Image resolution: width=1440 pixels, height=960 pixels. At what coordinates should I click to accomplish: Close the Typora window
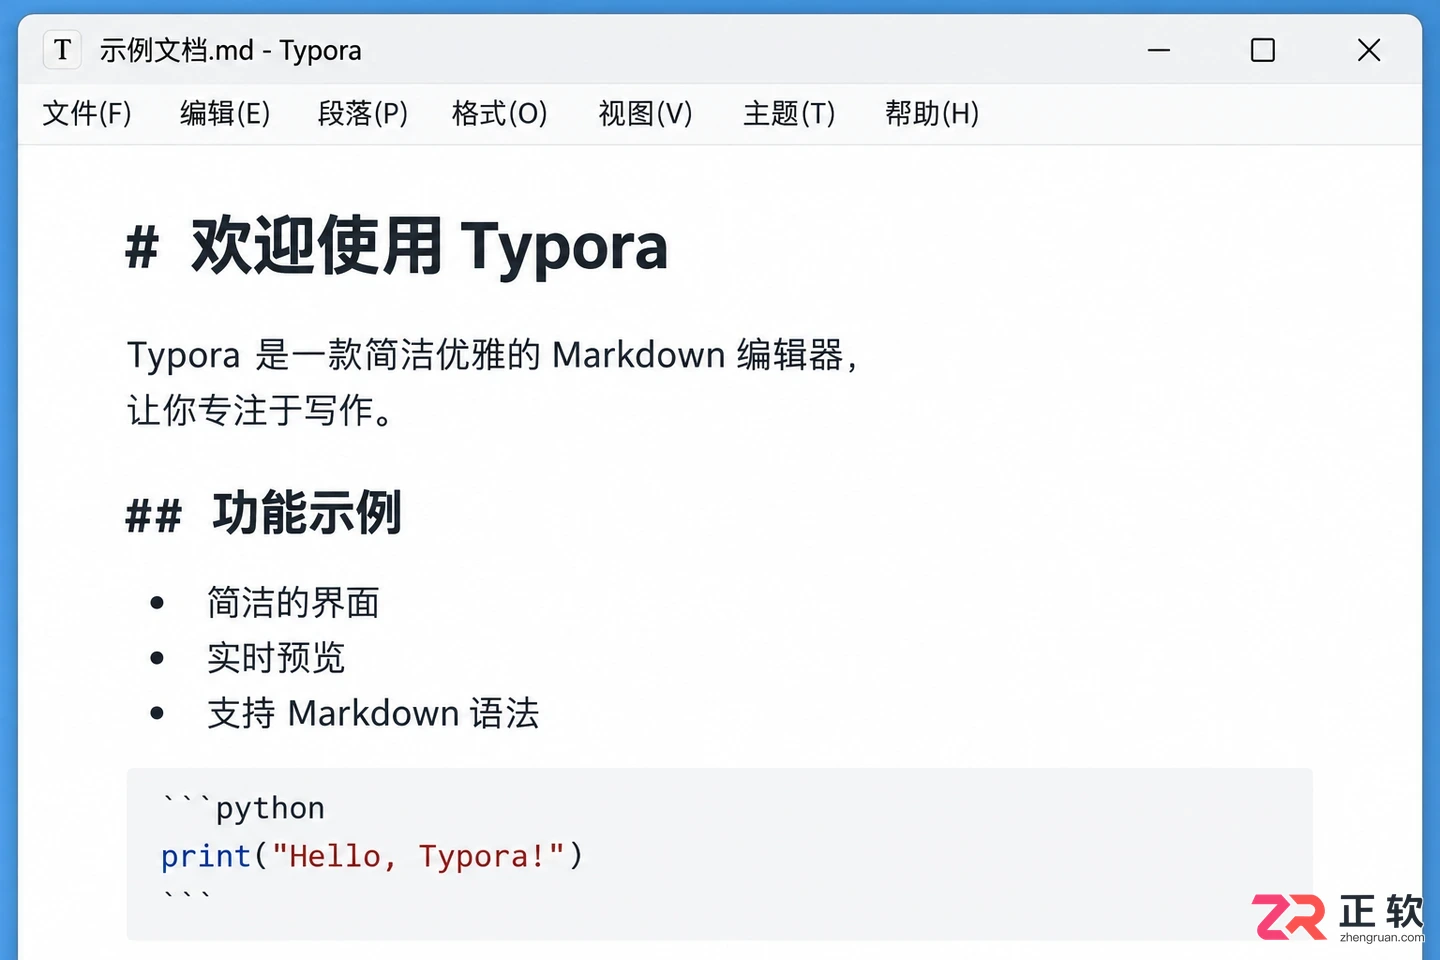(x=1369, y=50)
